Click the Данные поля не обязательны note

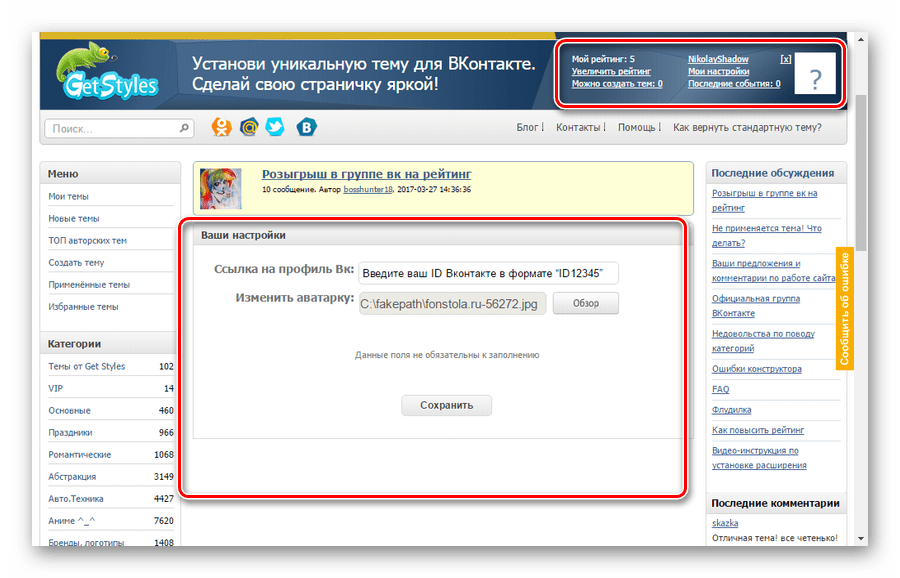coord(447,355)
